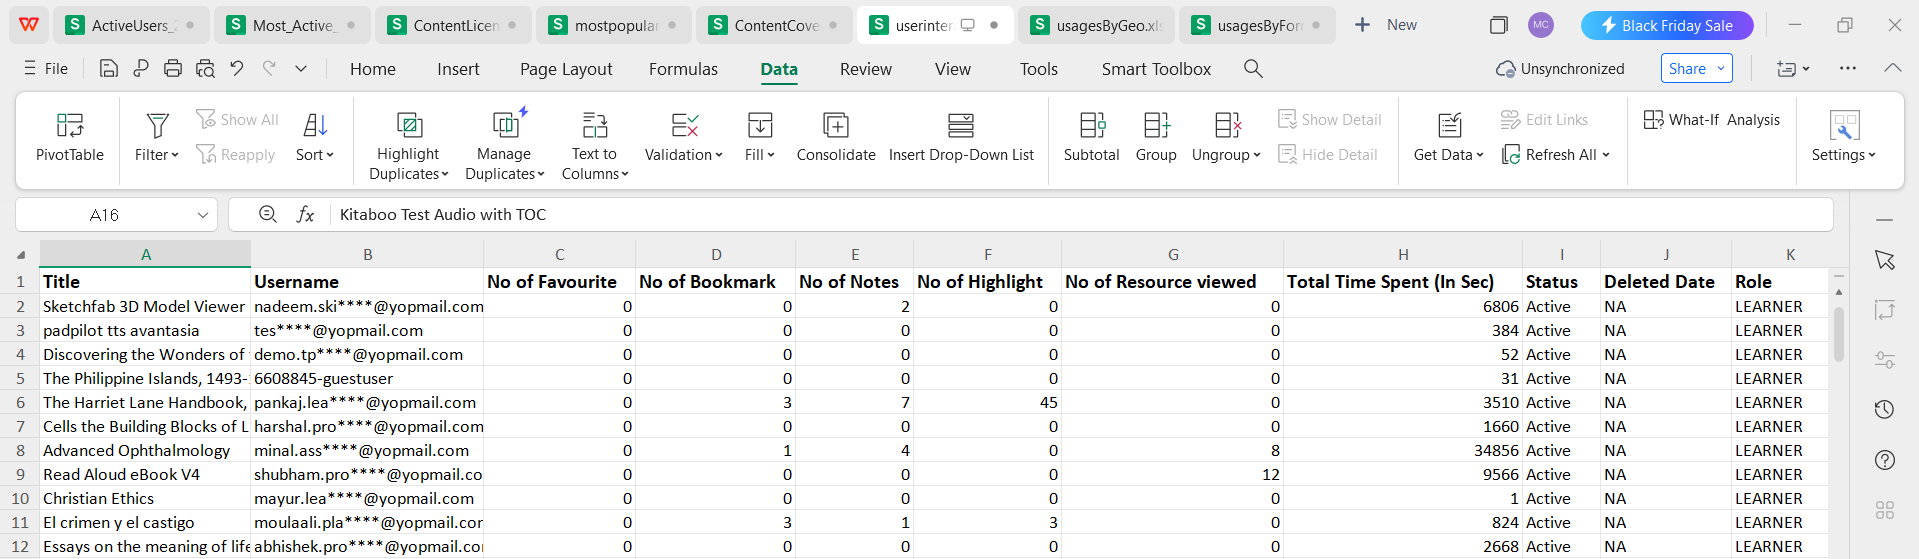Open the search magnifier in the ribbon
This screenshot has height=559, width=1919.
(x=1253, y=69)
